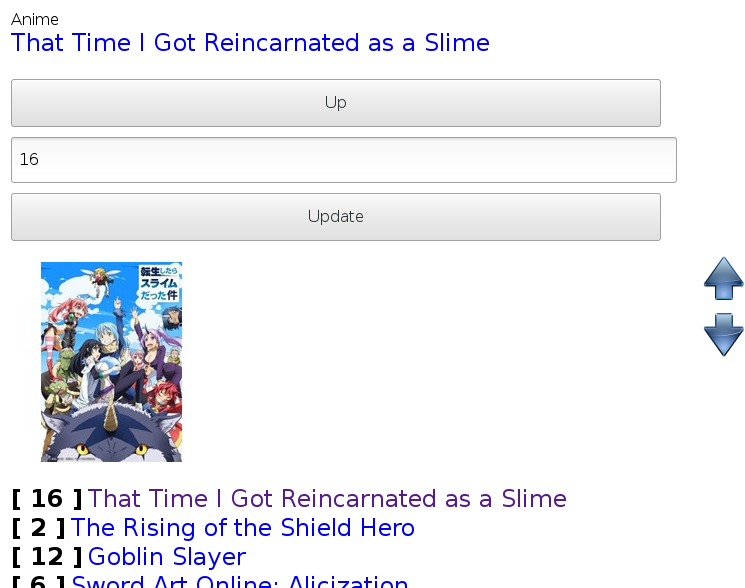Screen dimensions: 745x588
Task: Focus the episode count field showing 16
Action: point(344,160)
